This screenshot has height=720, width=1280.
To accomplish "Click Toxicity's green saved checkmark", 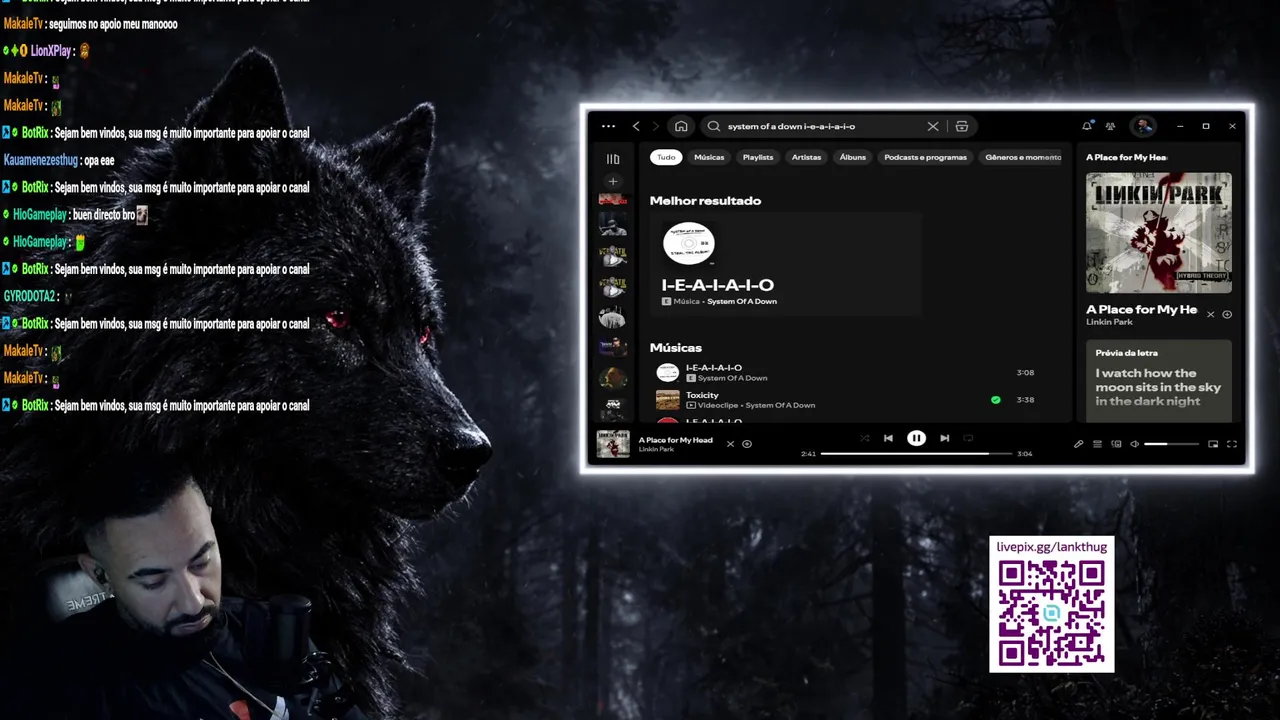I will [995, 400].
